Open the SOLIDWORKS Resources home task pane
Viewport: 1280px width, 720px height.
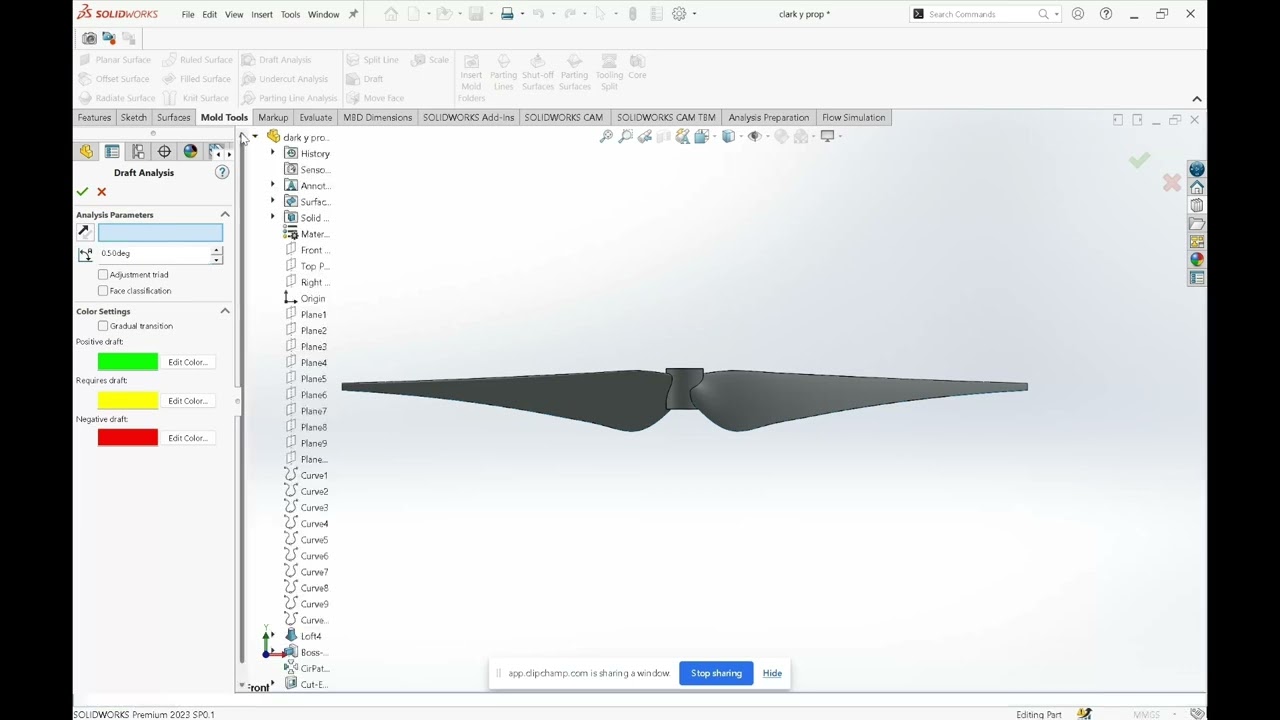pos(1197,187)
